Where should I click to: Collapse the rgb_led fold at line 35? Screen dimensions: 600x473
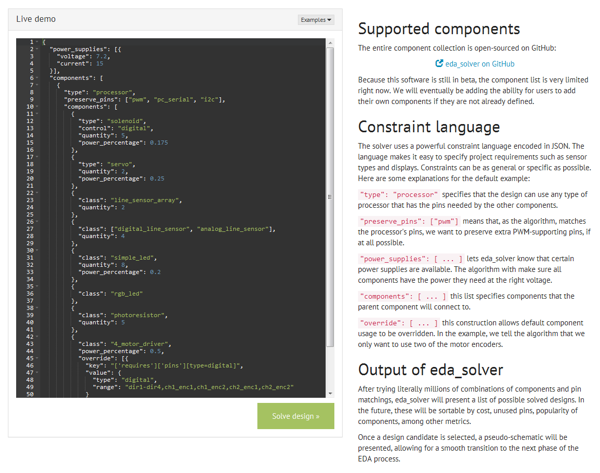(x=37, y=286)
